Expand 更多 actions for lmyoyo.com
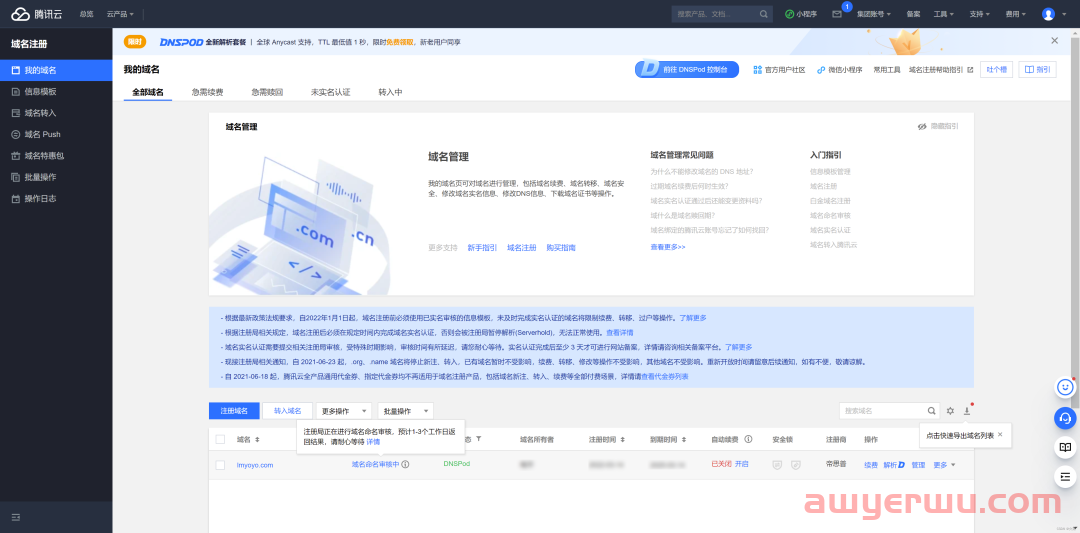Viewport: 1080px width, 533px height. coord(944,465)
